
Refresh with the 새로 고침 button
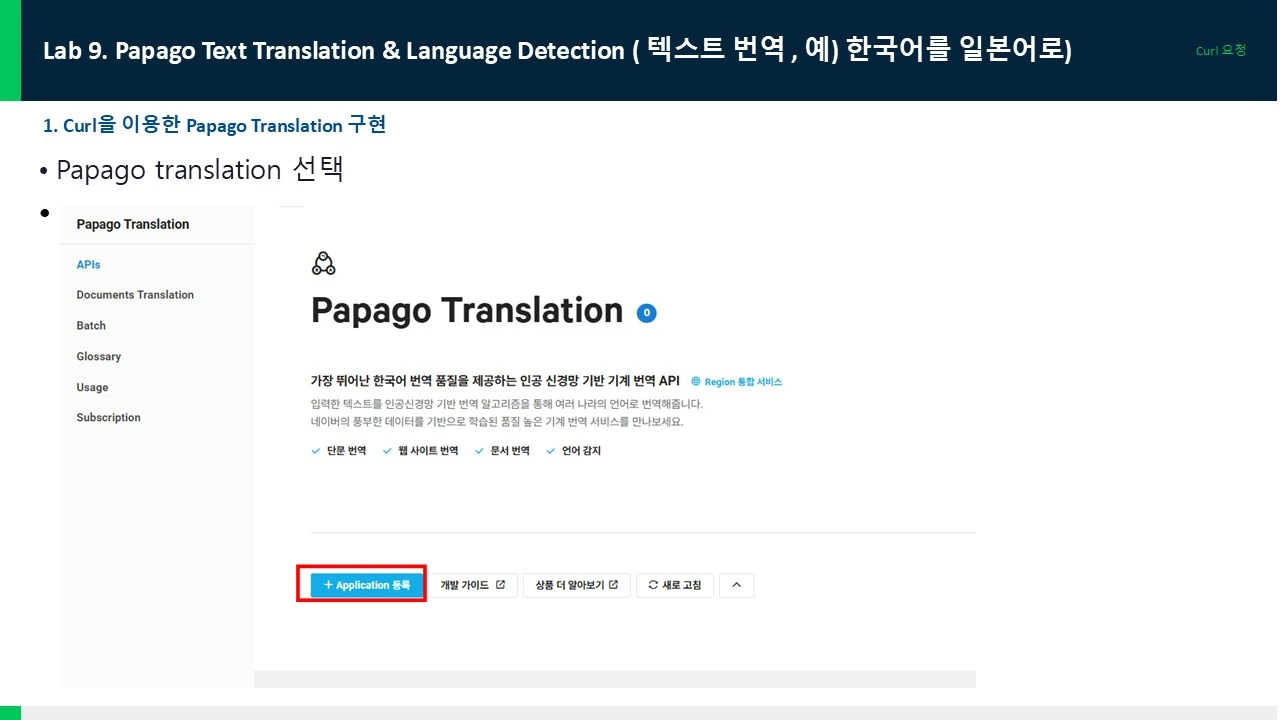click(x=675, y=585)
